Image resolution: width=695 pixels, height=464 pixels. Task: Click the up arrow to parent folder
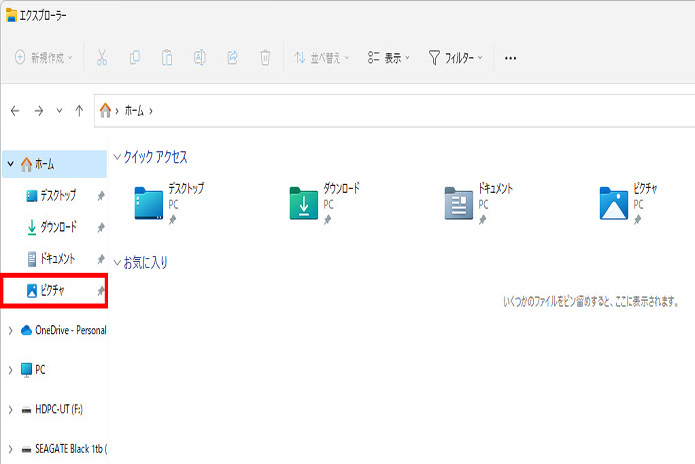tap(79, 111)
